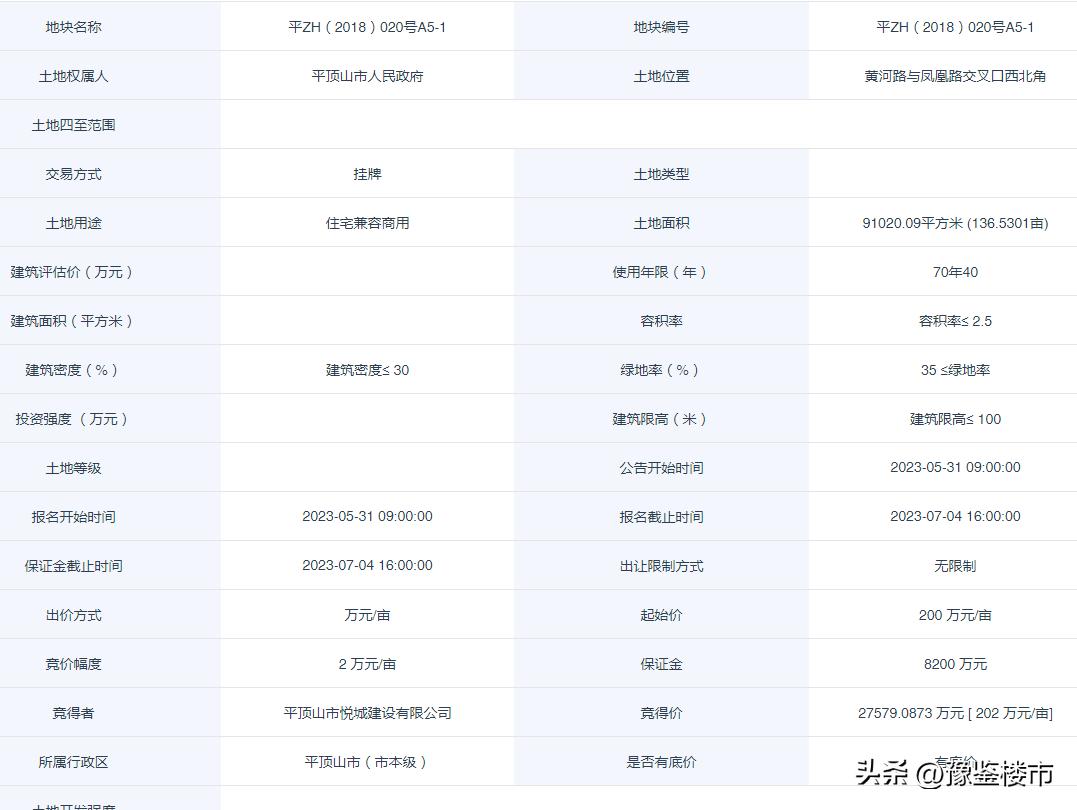Click the 是否有底价 label
The height and width of the screenshot is (810, 1077).
[x=661, y=763]
